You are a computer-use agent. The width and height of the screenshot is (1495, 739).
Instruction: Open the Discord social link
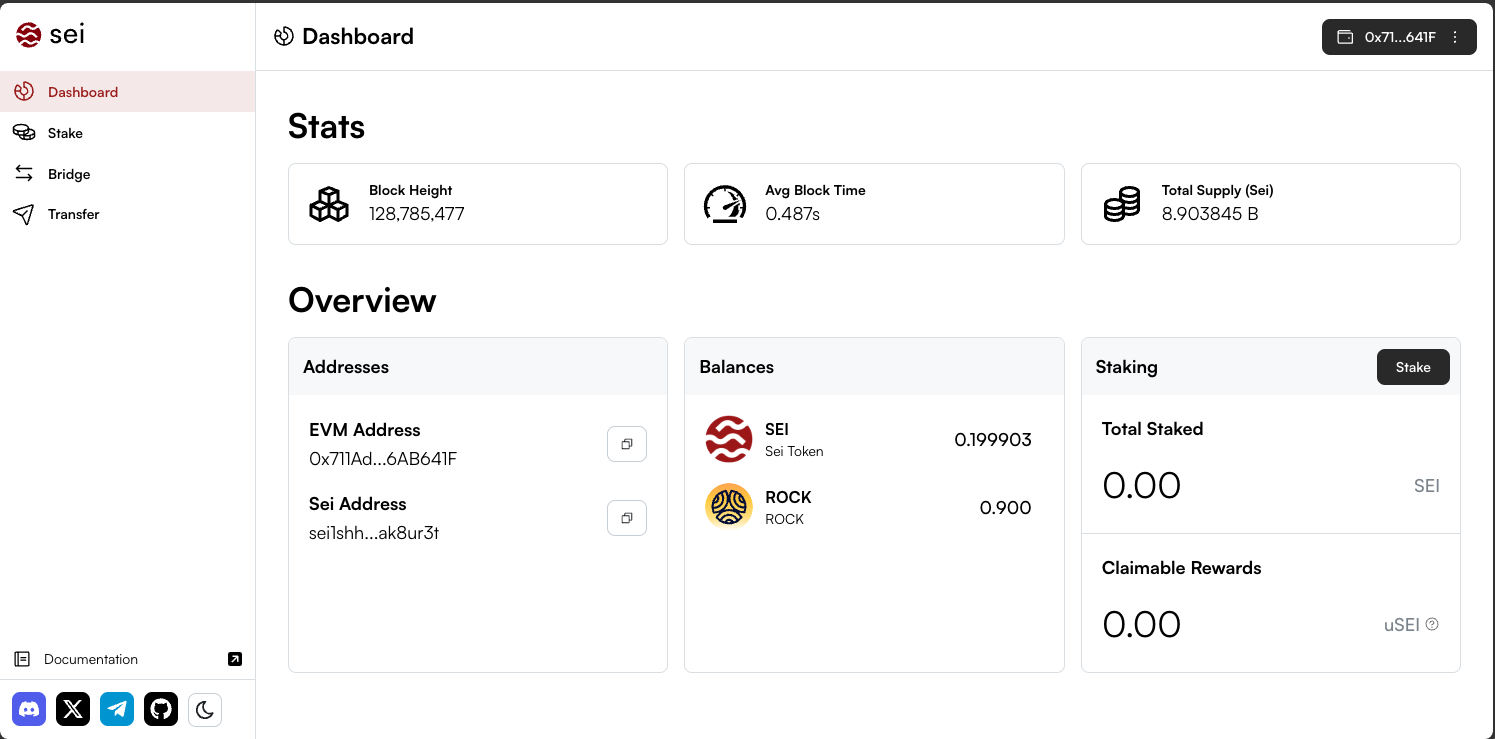(29, 709)
